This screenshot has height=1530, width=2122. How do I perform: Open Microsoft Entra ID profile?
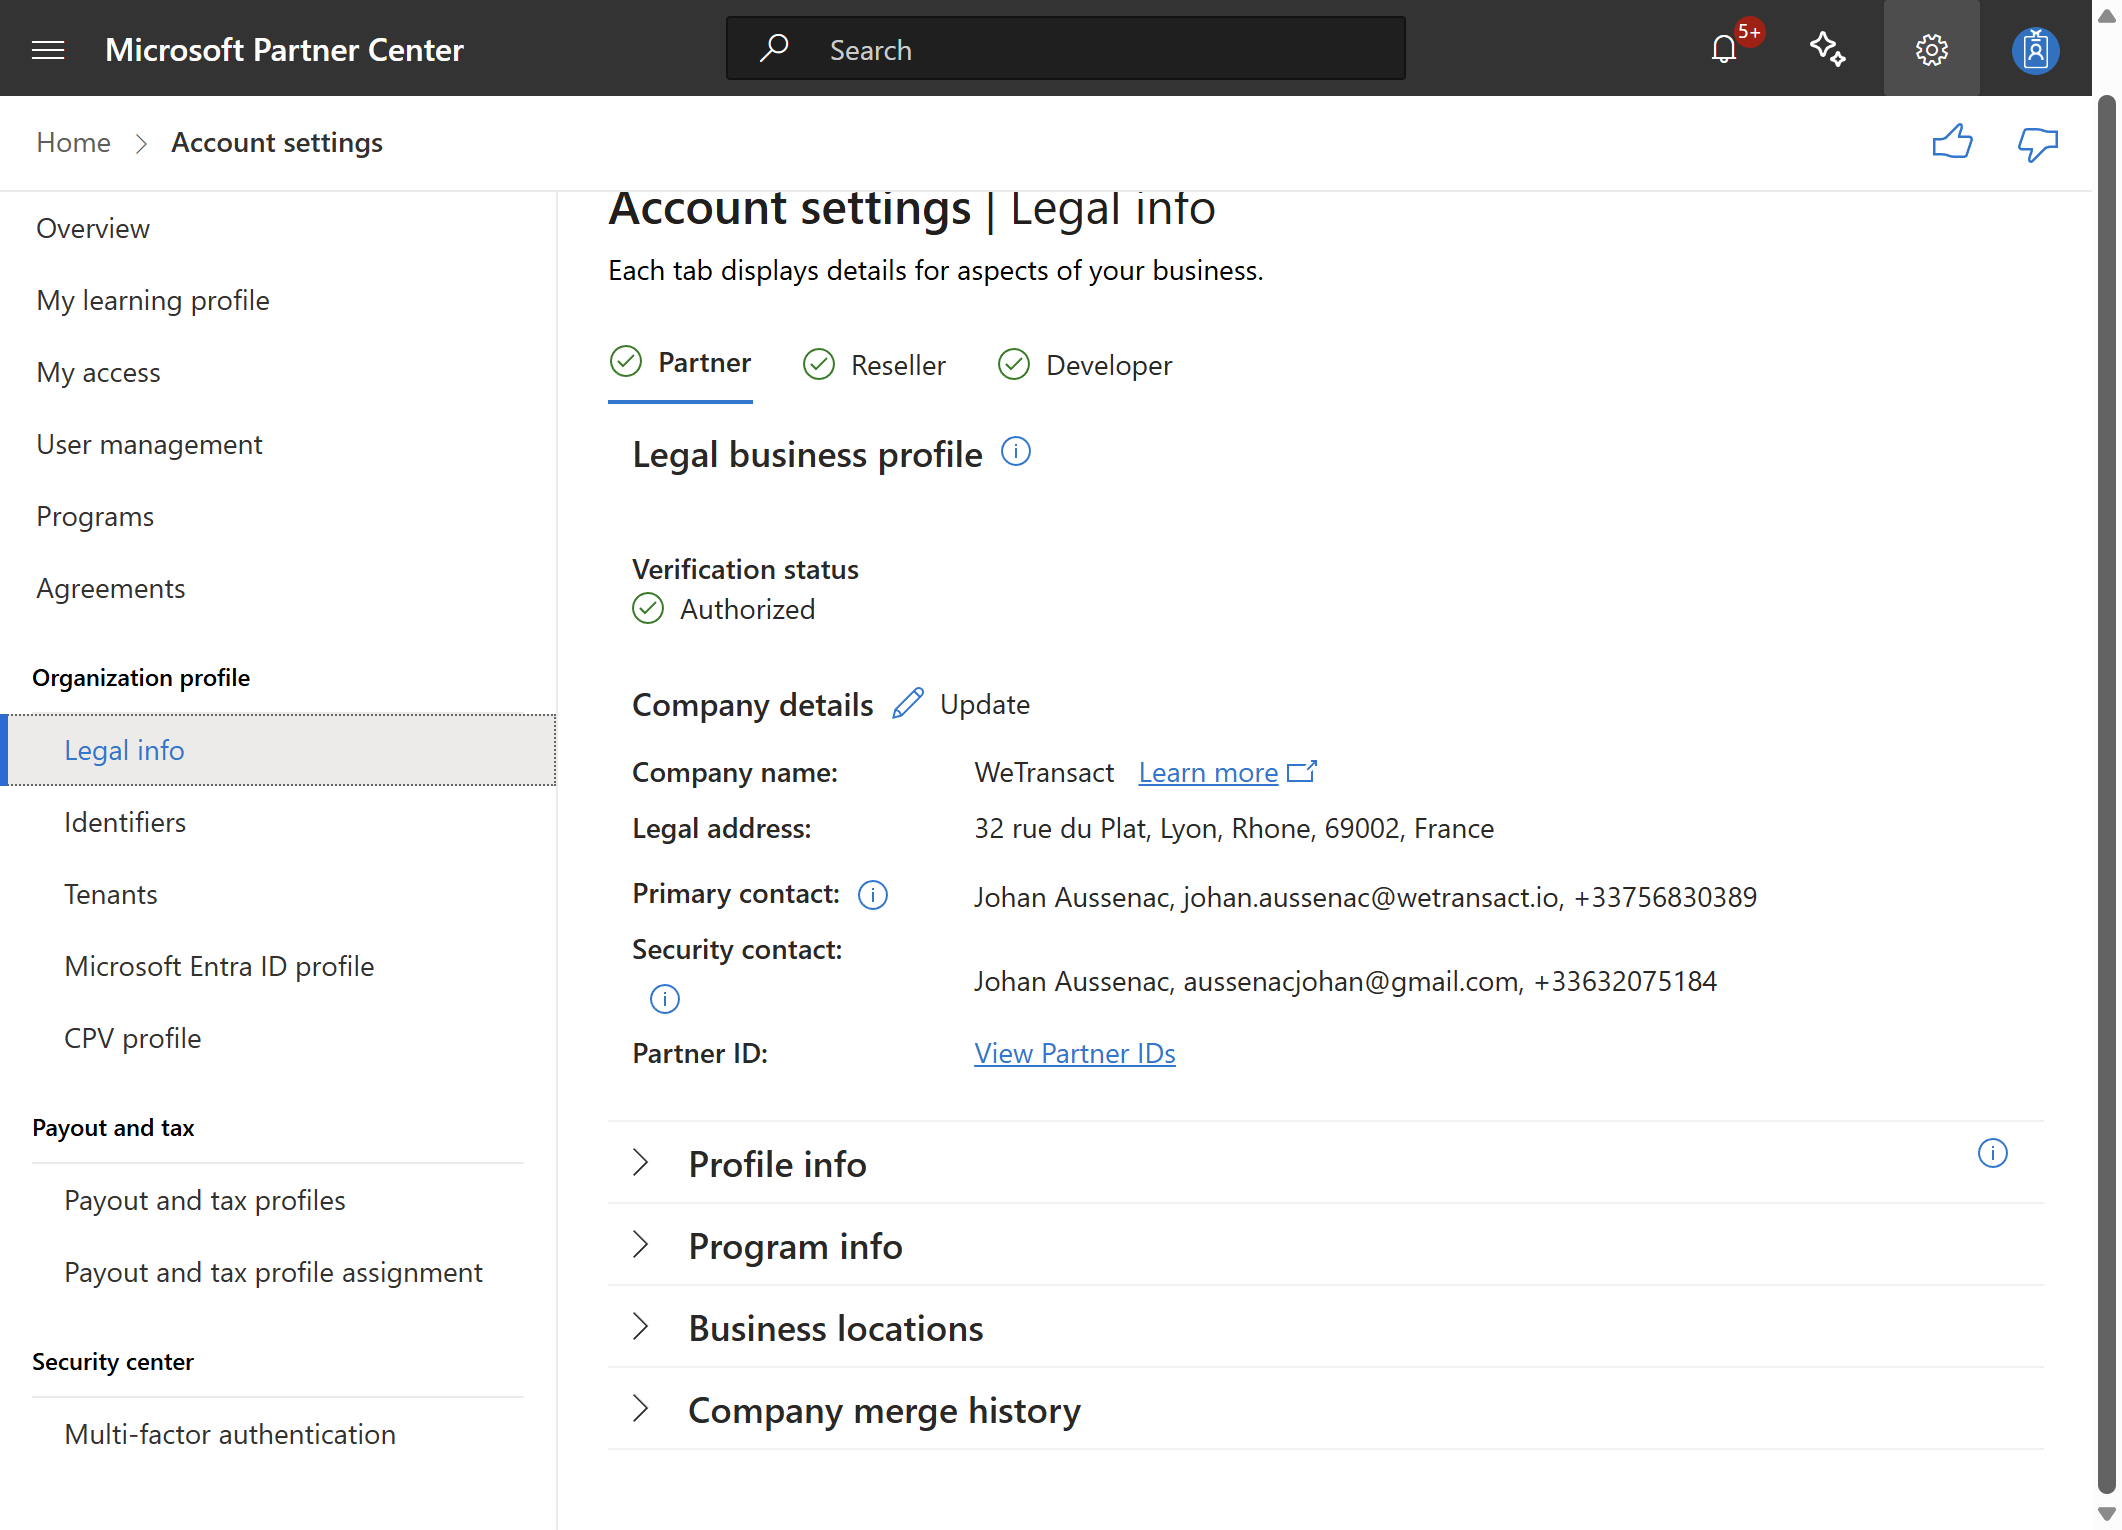(219, 966)
